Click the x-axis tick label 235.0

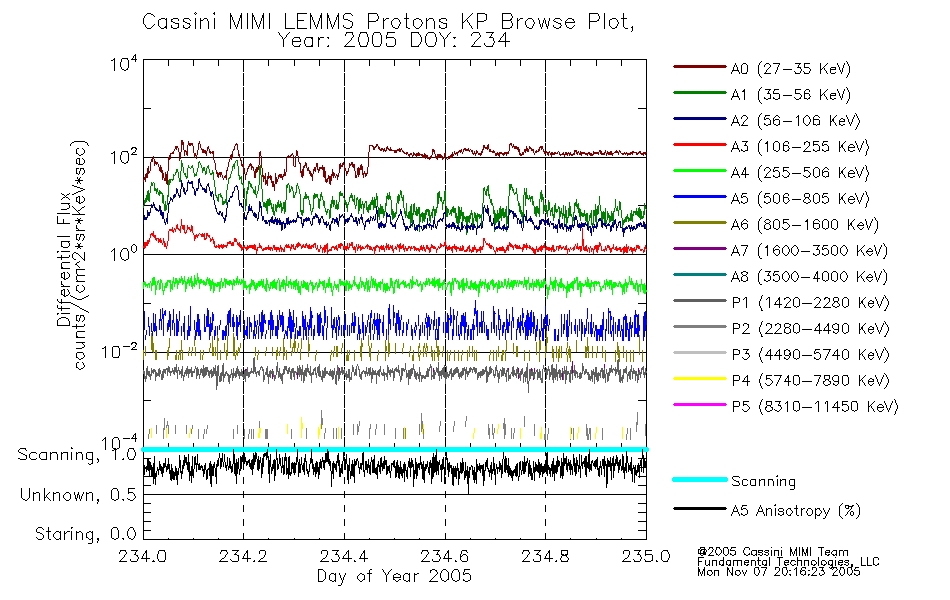pos(646,556)
